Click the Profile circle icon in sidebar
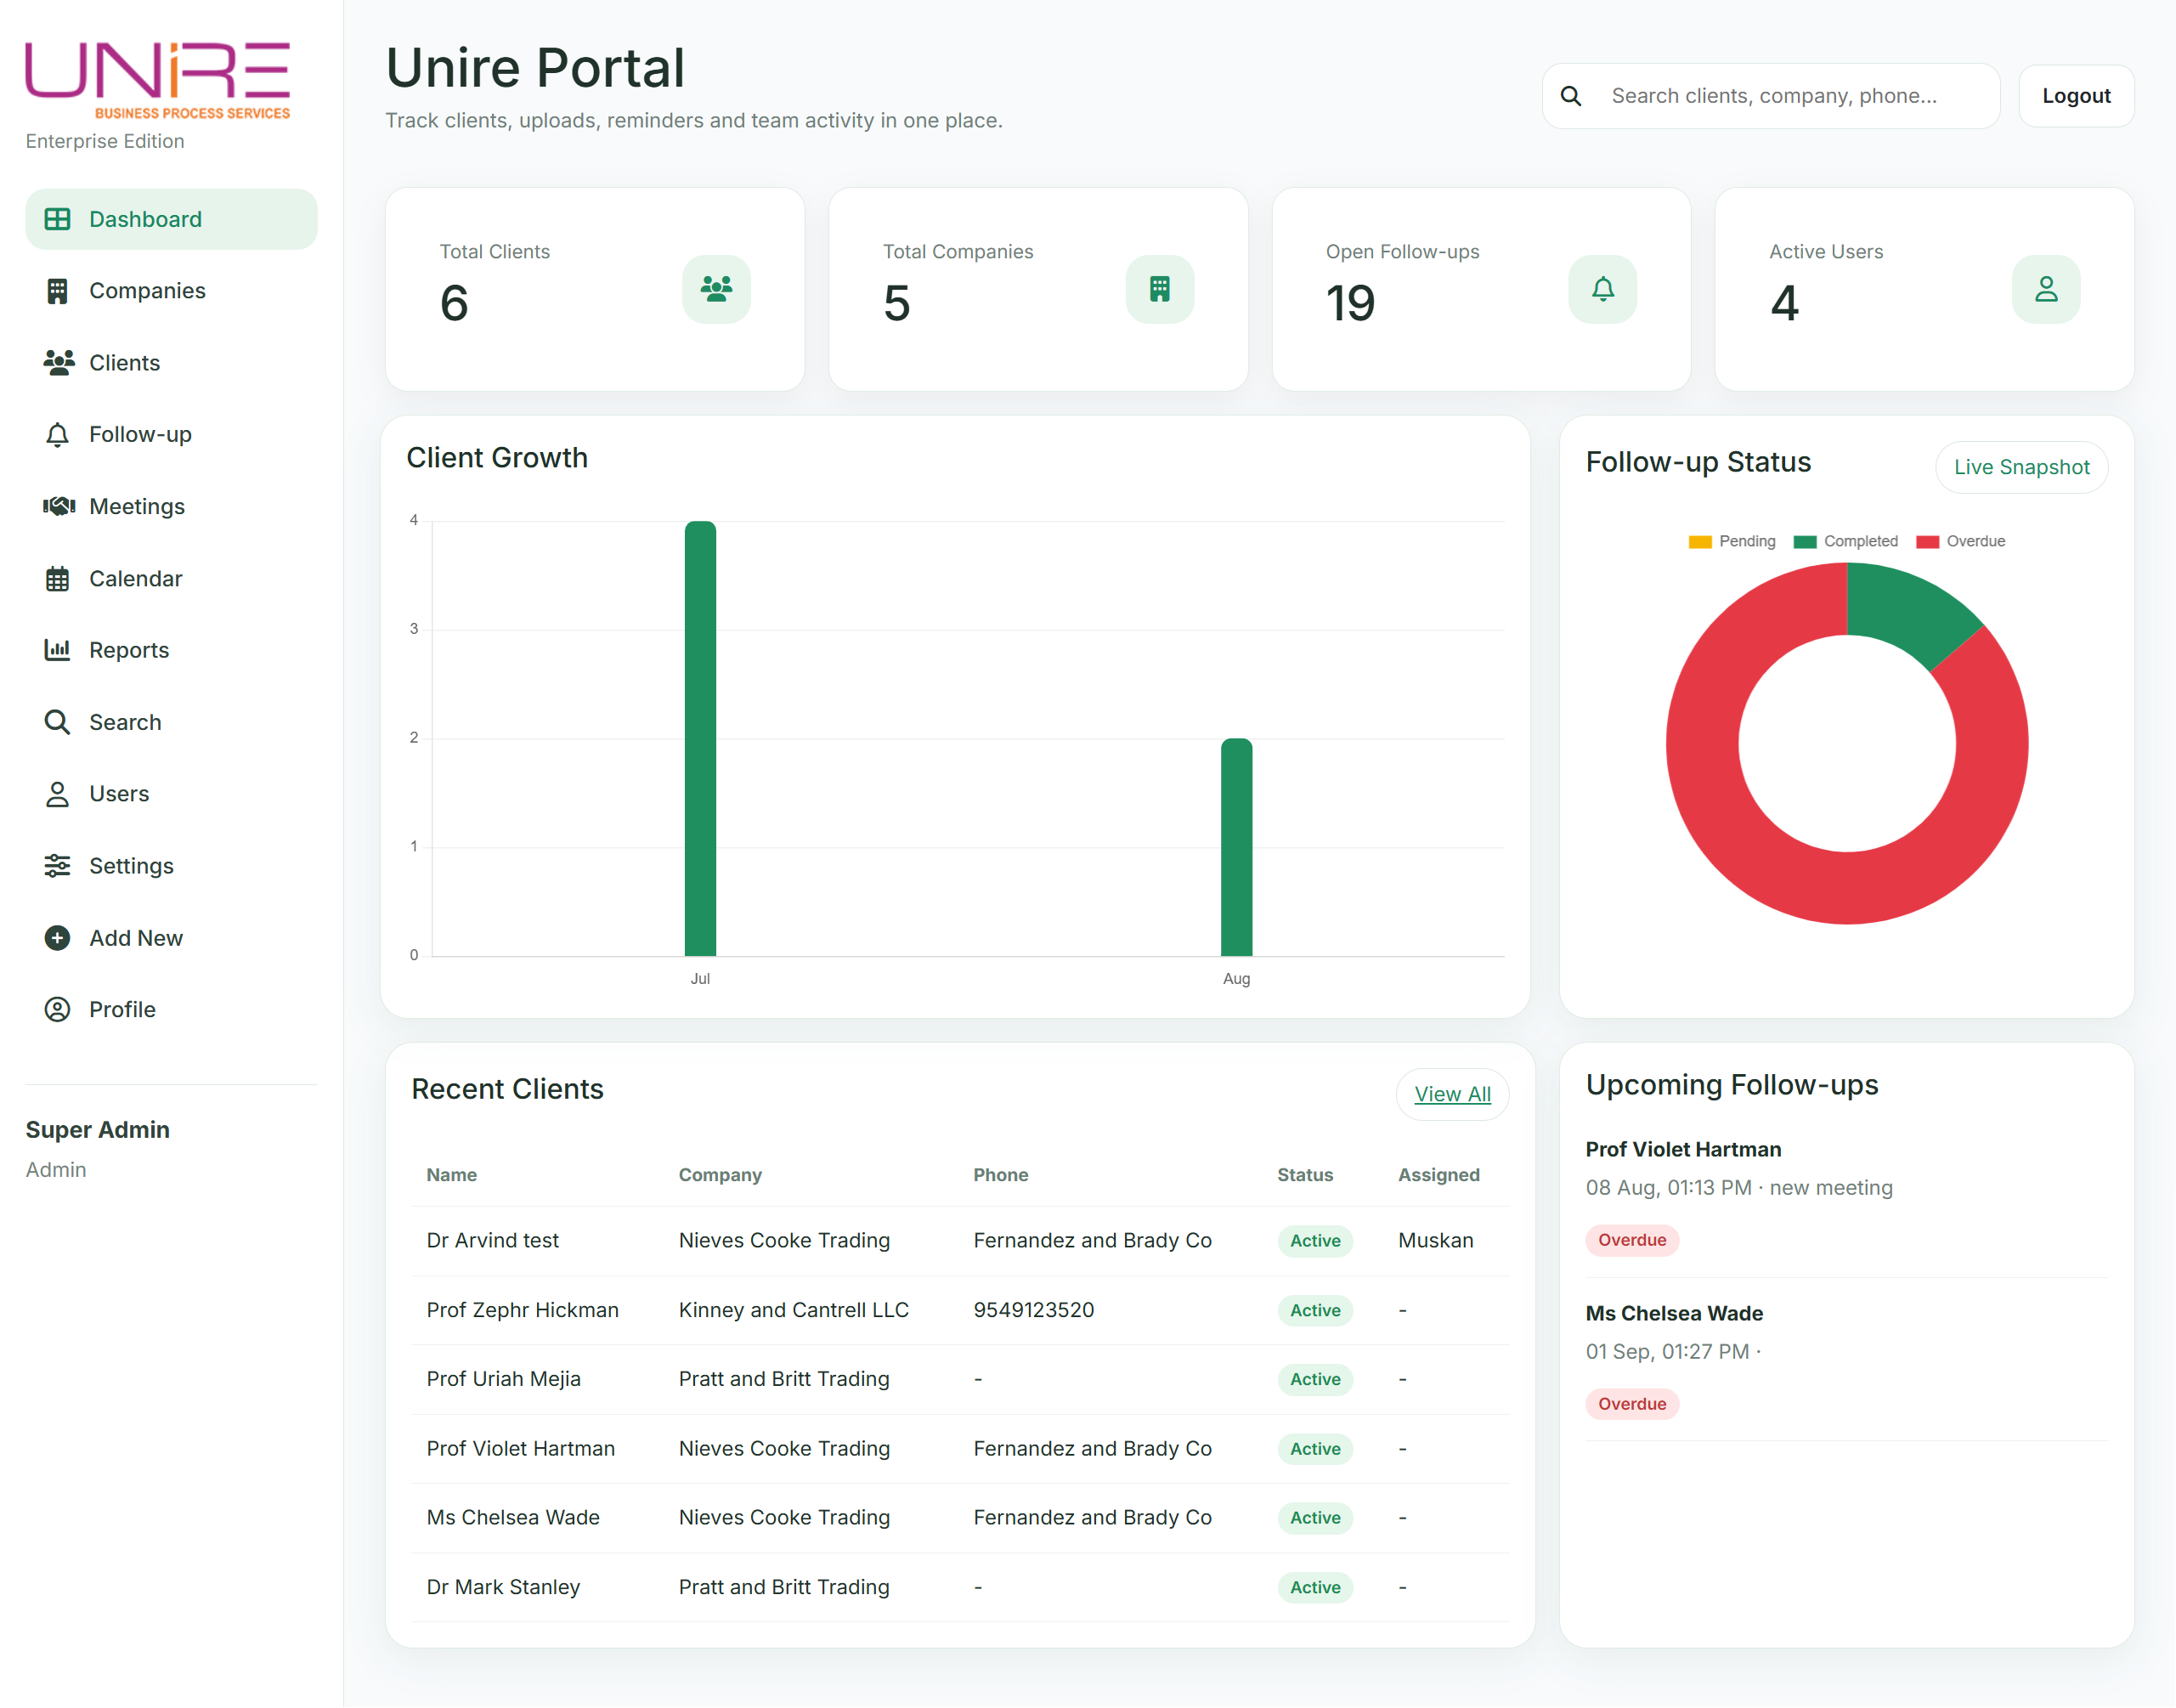The image size is (2176, 1708). coord(58,1010)
